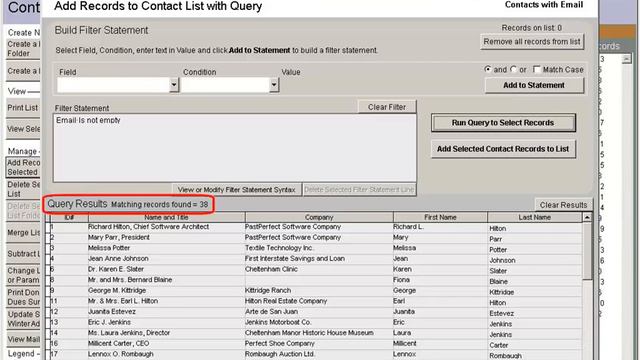Click the Name and Title column header
The width and height of the screenshot is (640, 360).
(x=166, y=217)
